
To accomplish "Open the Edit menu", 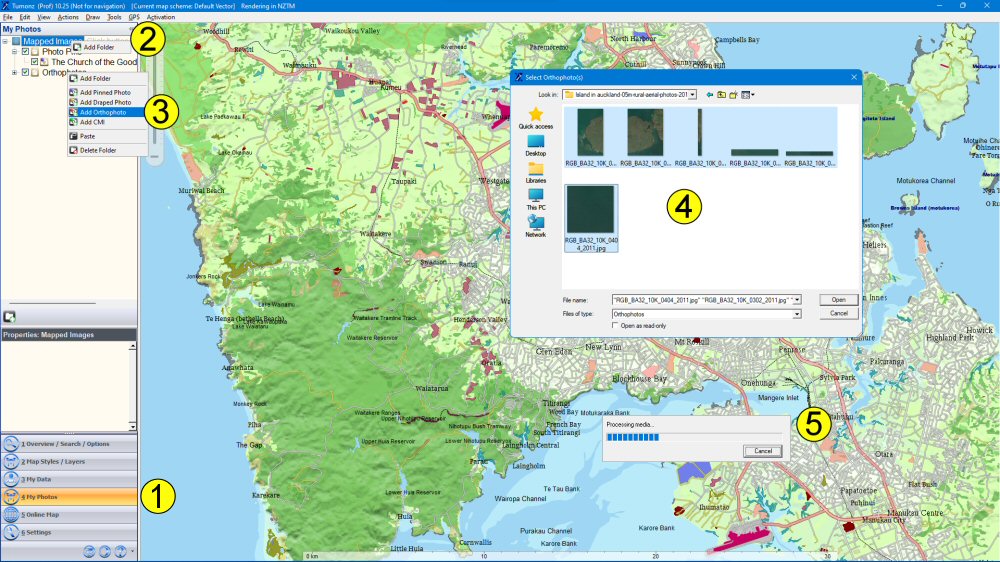I will 25,17.
